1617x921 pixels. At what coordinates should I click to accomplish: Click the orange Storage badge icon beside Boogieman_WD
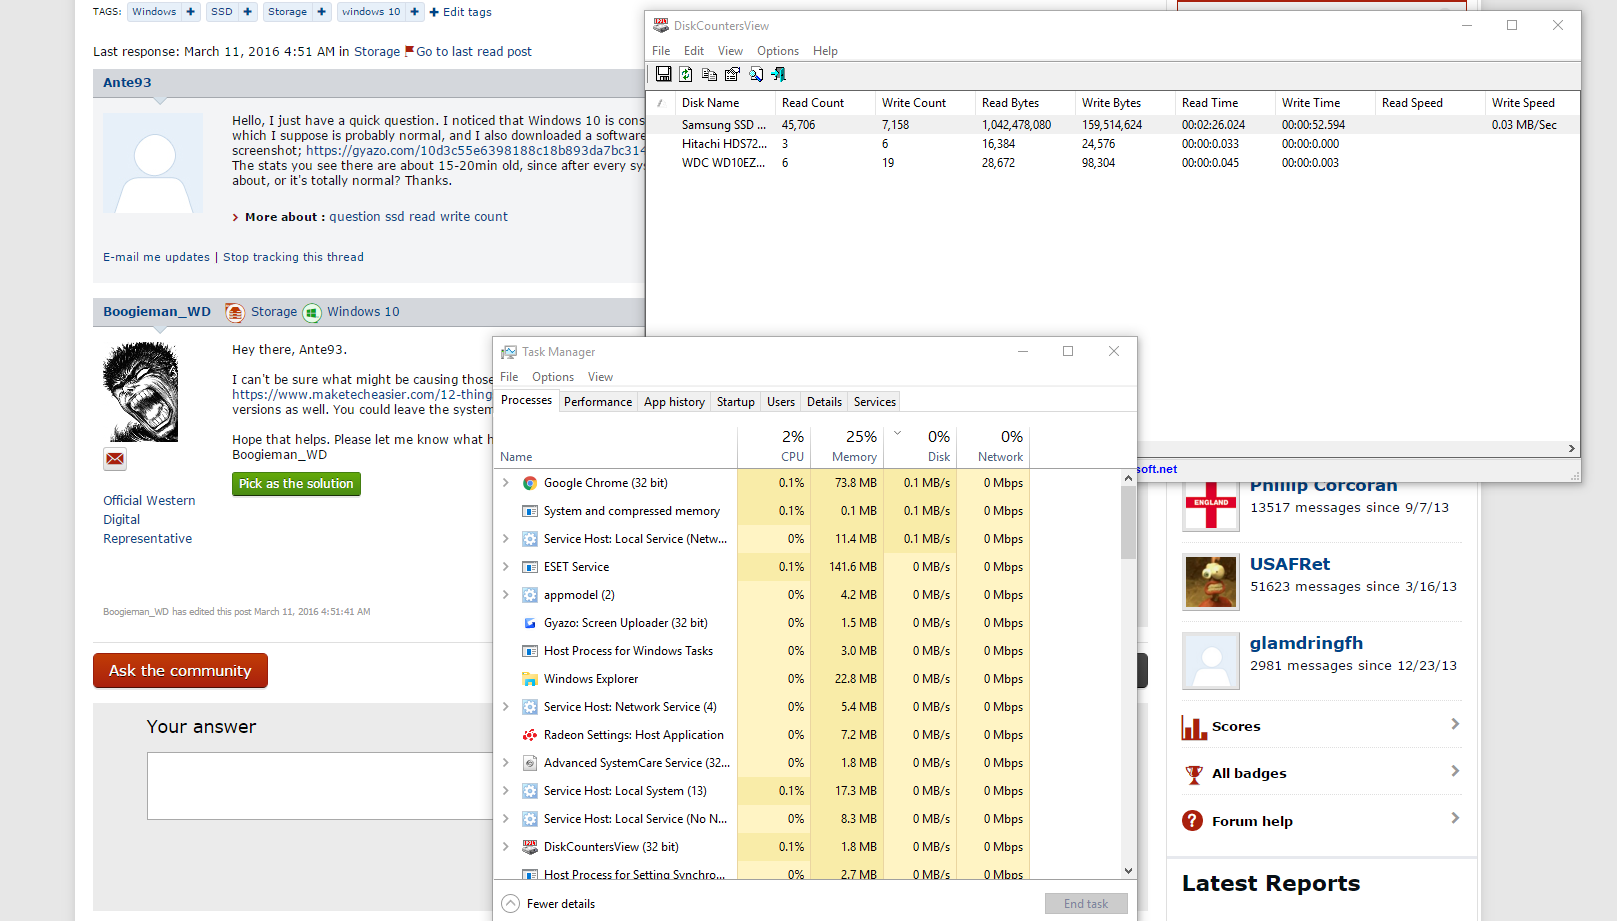click(235, 313)
